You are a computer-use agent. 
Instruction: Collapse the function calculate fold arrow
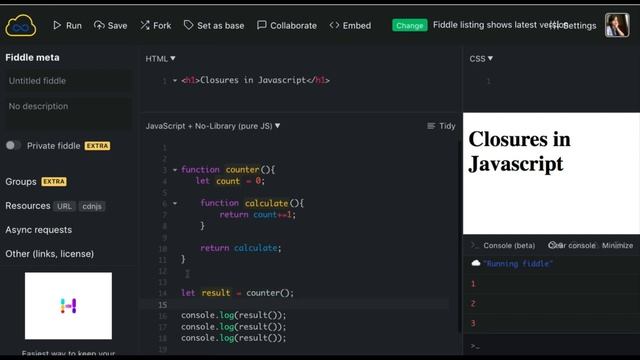pyautogui.click(x=175, y=203)
